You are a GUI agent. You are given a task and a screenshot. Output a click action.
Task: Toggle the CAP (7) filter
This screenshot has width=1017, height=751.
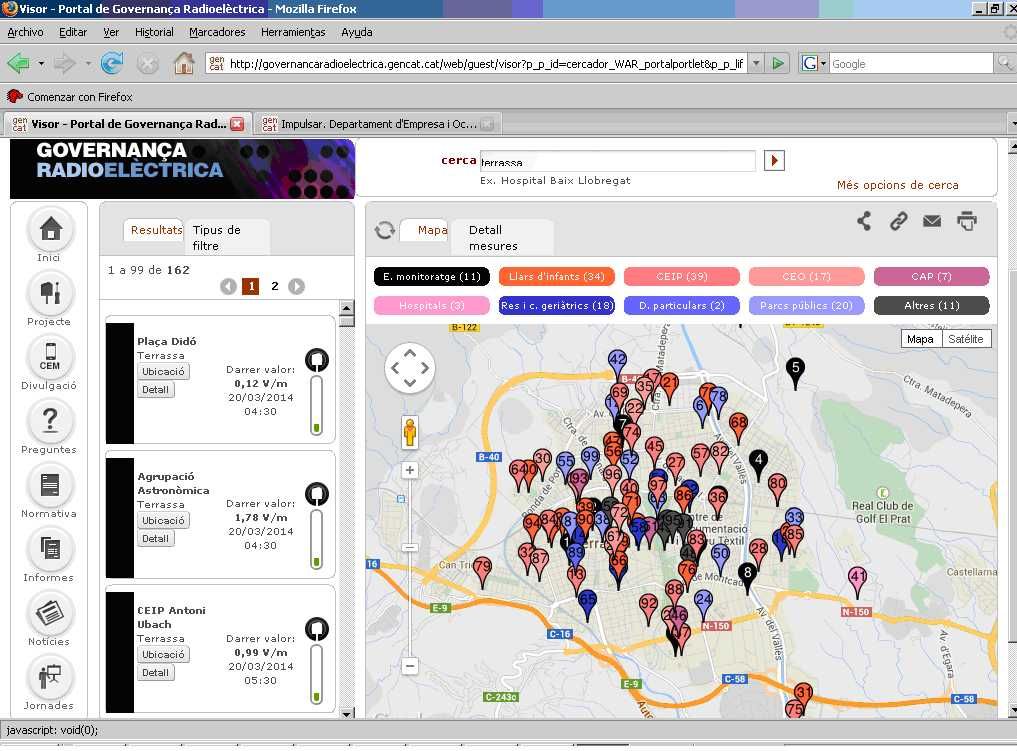pyautogui.click(x=931, y=277)
